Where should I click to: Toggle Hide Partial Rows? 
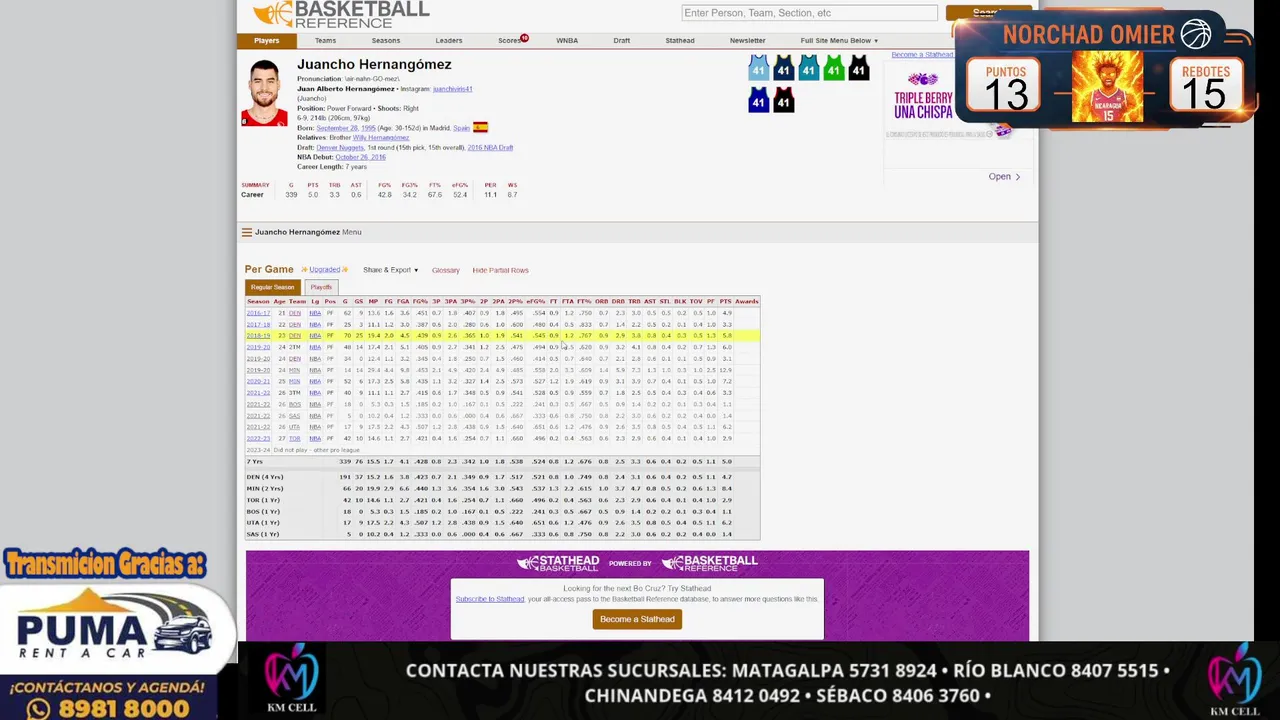tap(501, 270)
